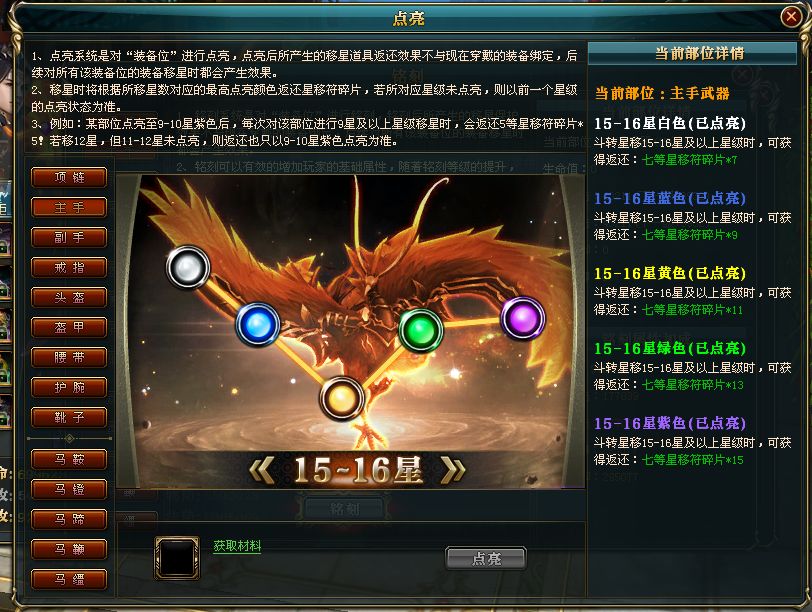Close the 点亮 window
This screenshot has height=612, width=812.
pos(791,17)
